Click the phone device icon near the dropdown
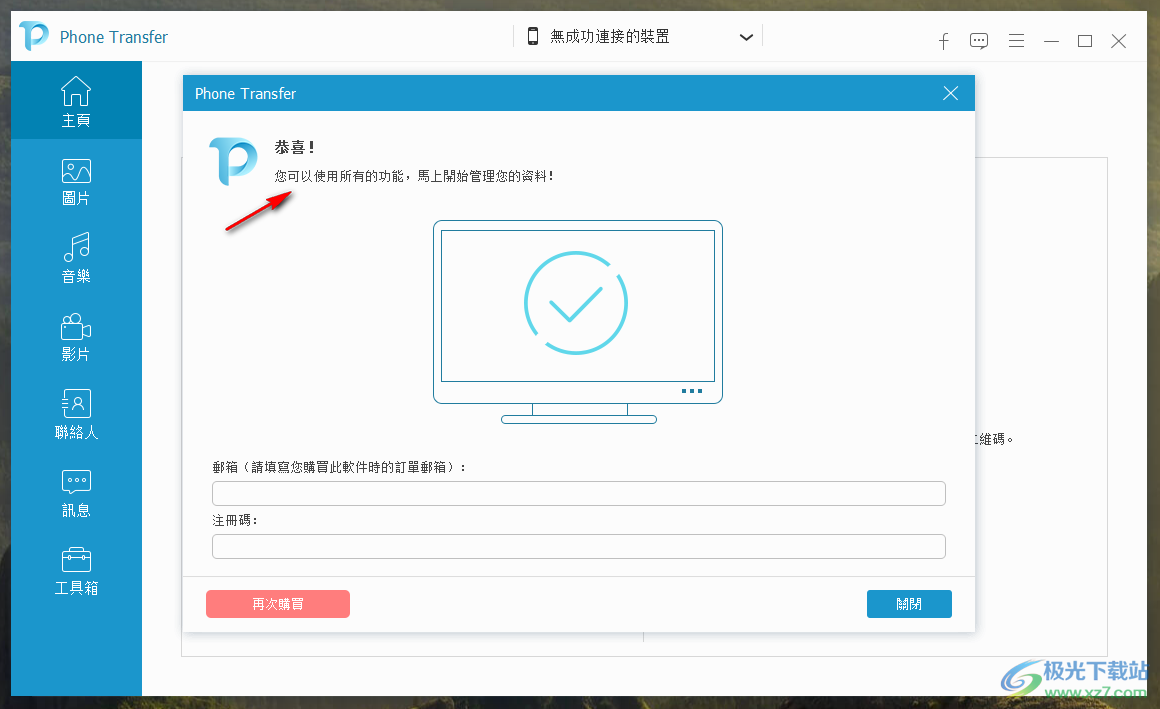The image size is (1160, 709). pos(533,36)
